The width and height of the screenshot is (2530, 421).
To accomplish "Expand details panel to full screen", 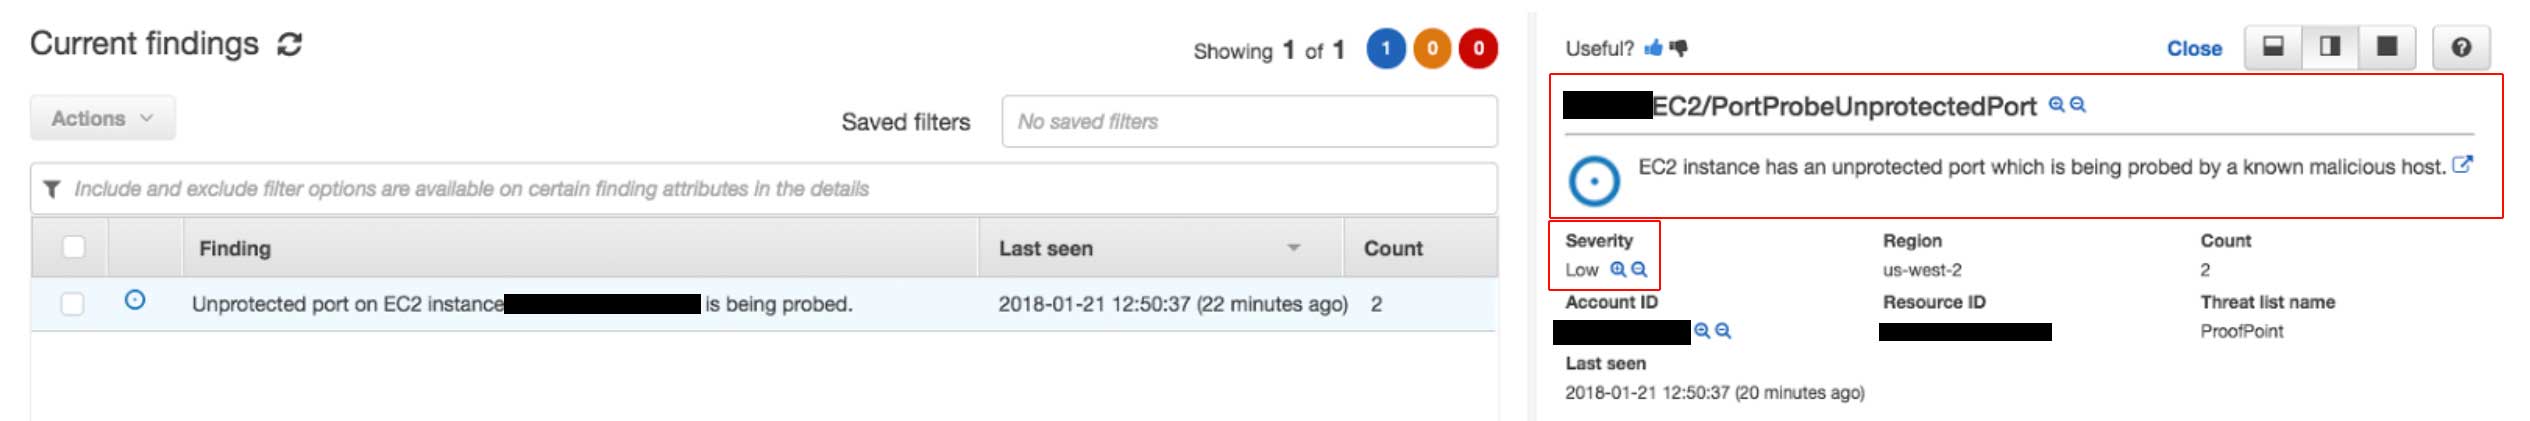I will click(x=2387, y=47).
